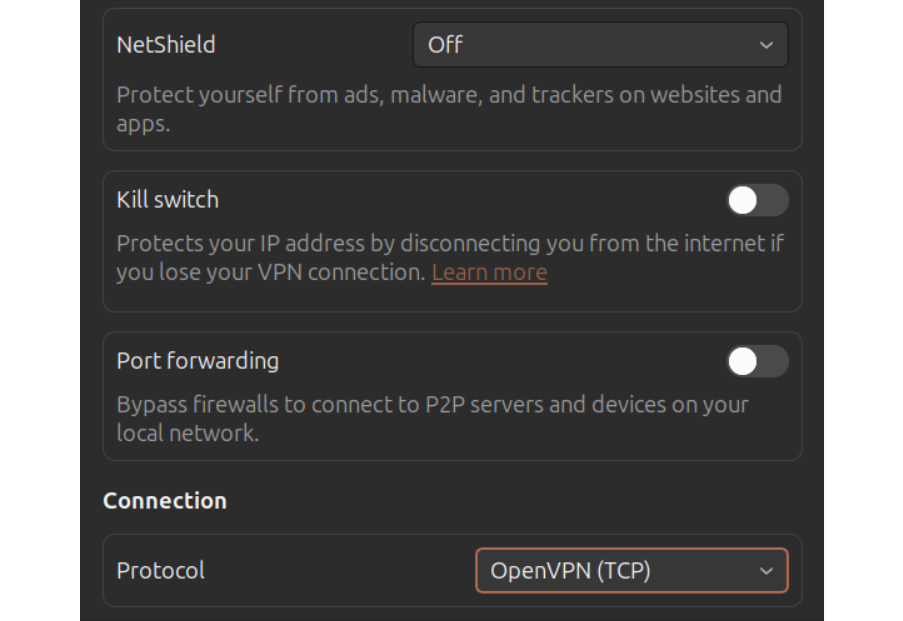Click the NetShield feature label
This screenshot has height=621, width=903.
[x=165, y=45]
